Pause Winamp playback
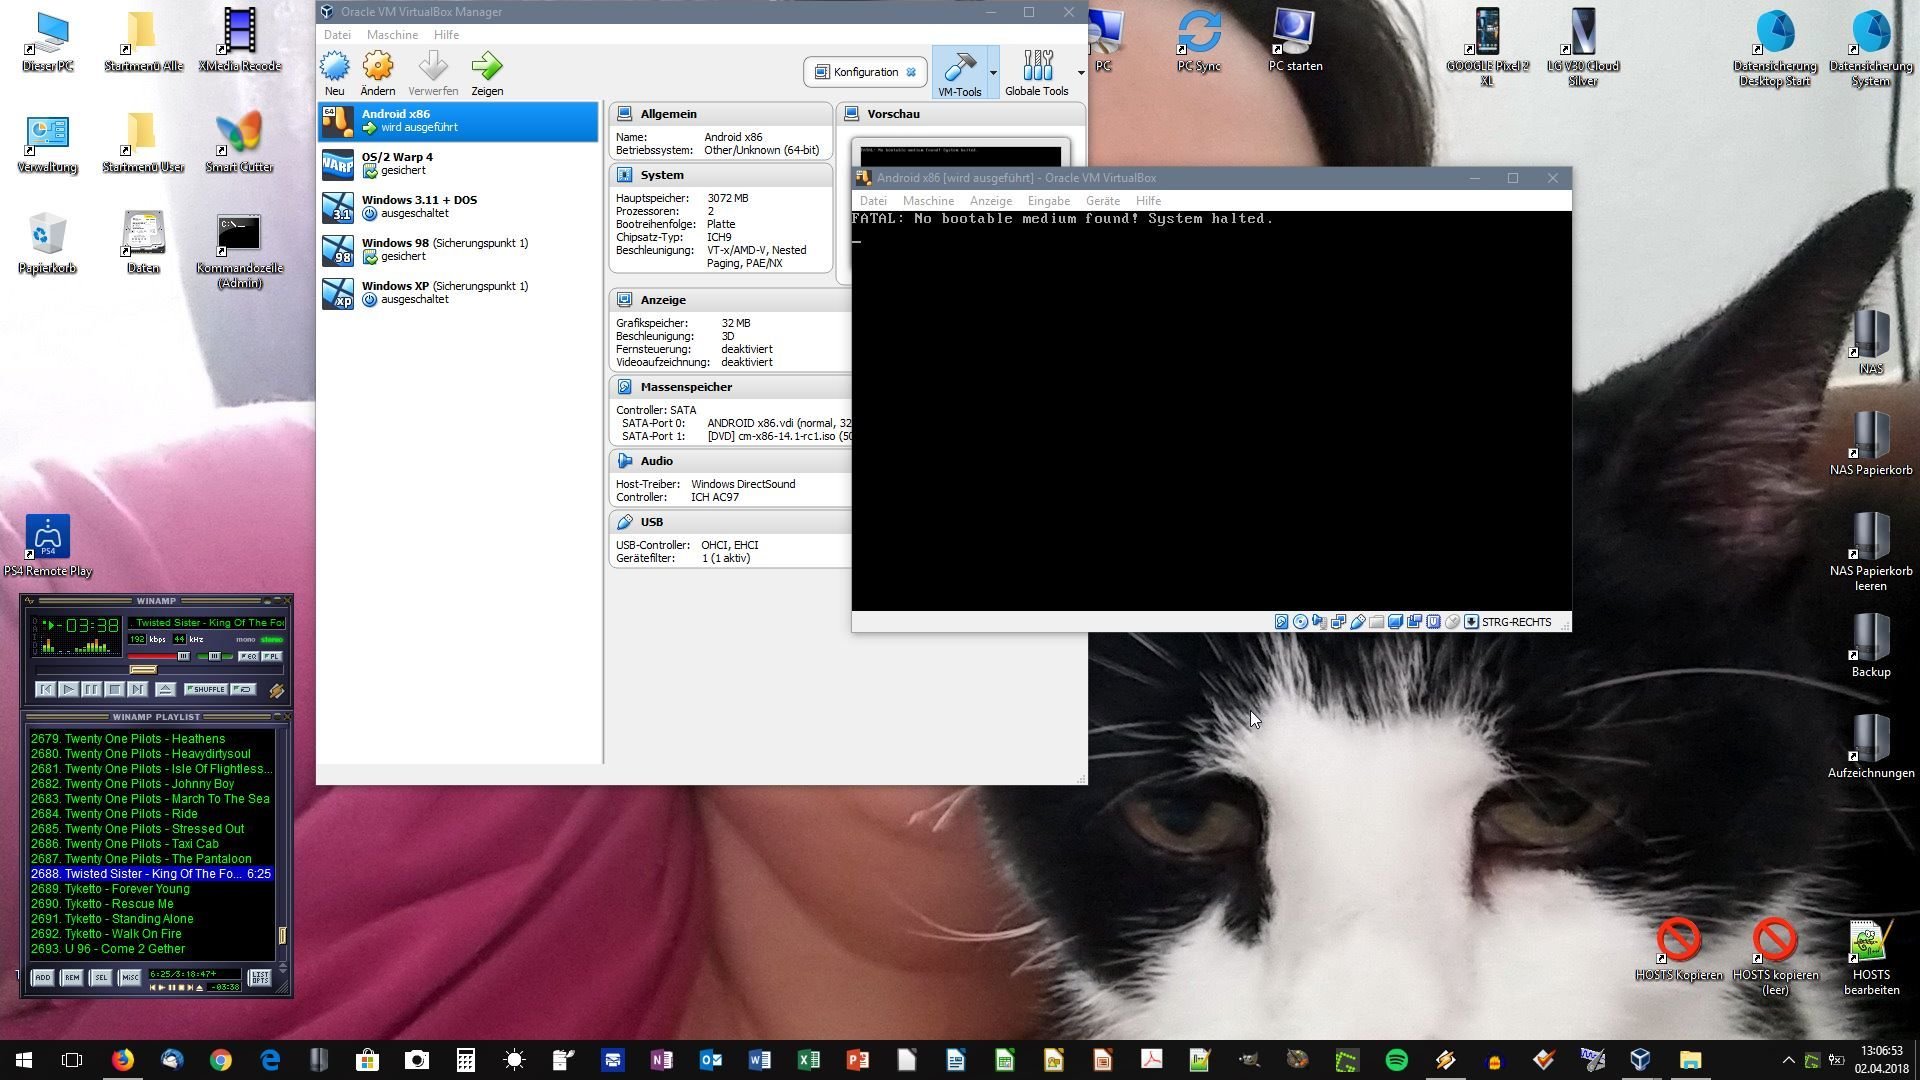 click(x=91, y=689)
